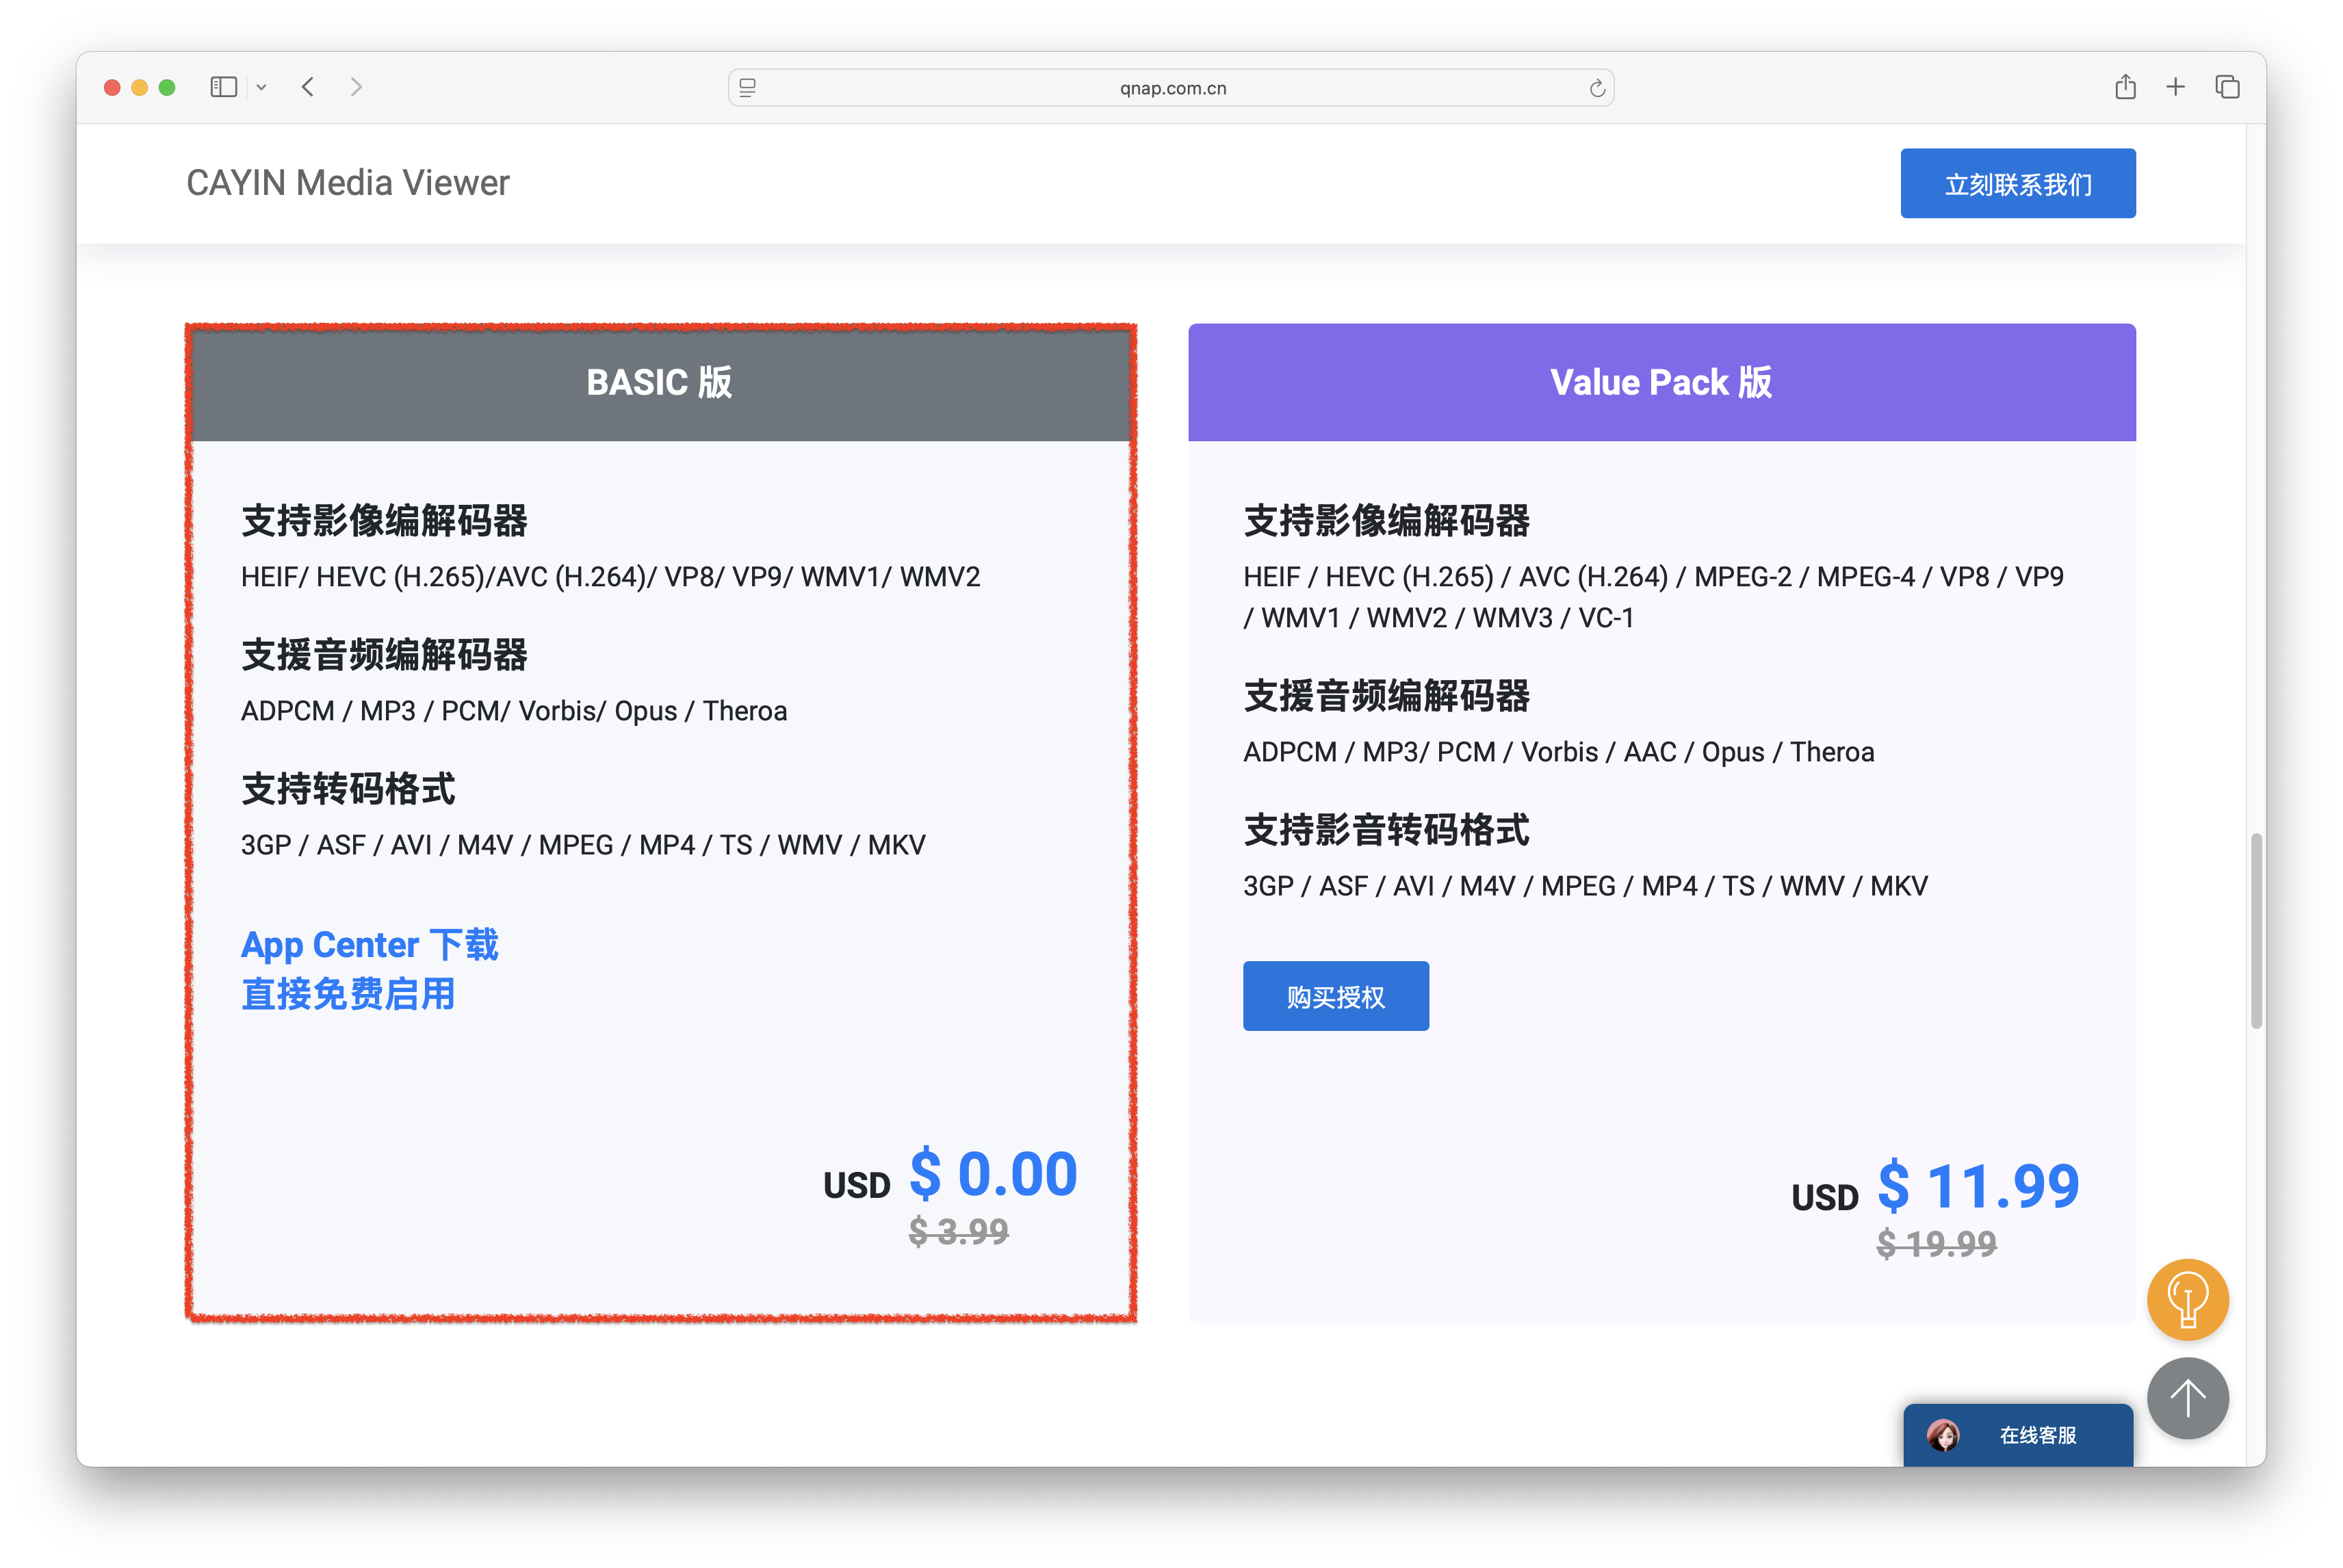The height and width of the screenshot is (1568, 2343).
Task: Click the browser forward arrow
Action: [x=356, y=87]
